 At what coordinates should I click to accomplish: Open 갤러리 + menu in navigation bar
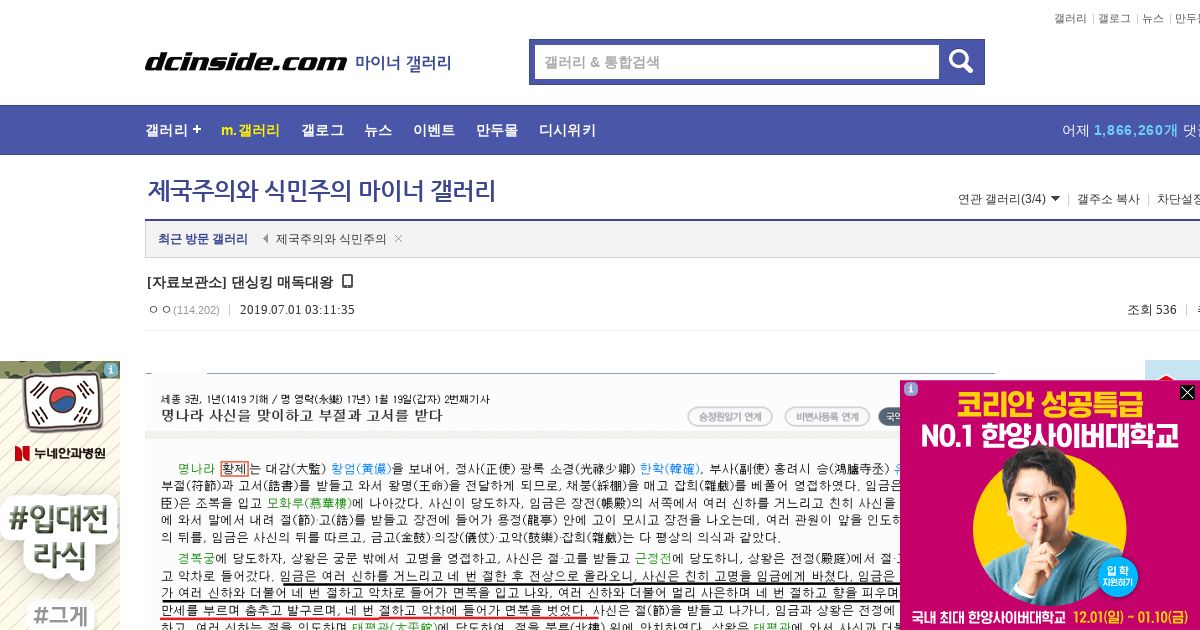pyautogui.click(x=173, y=130)
